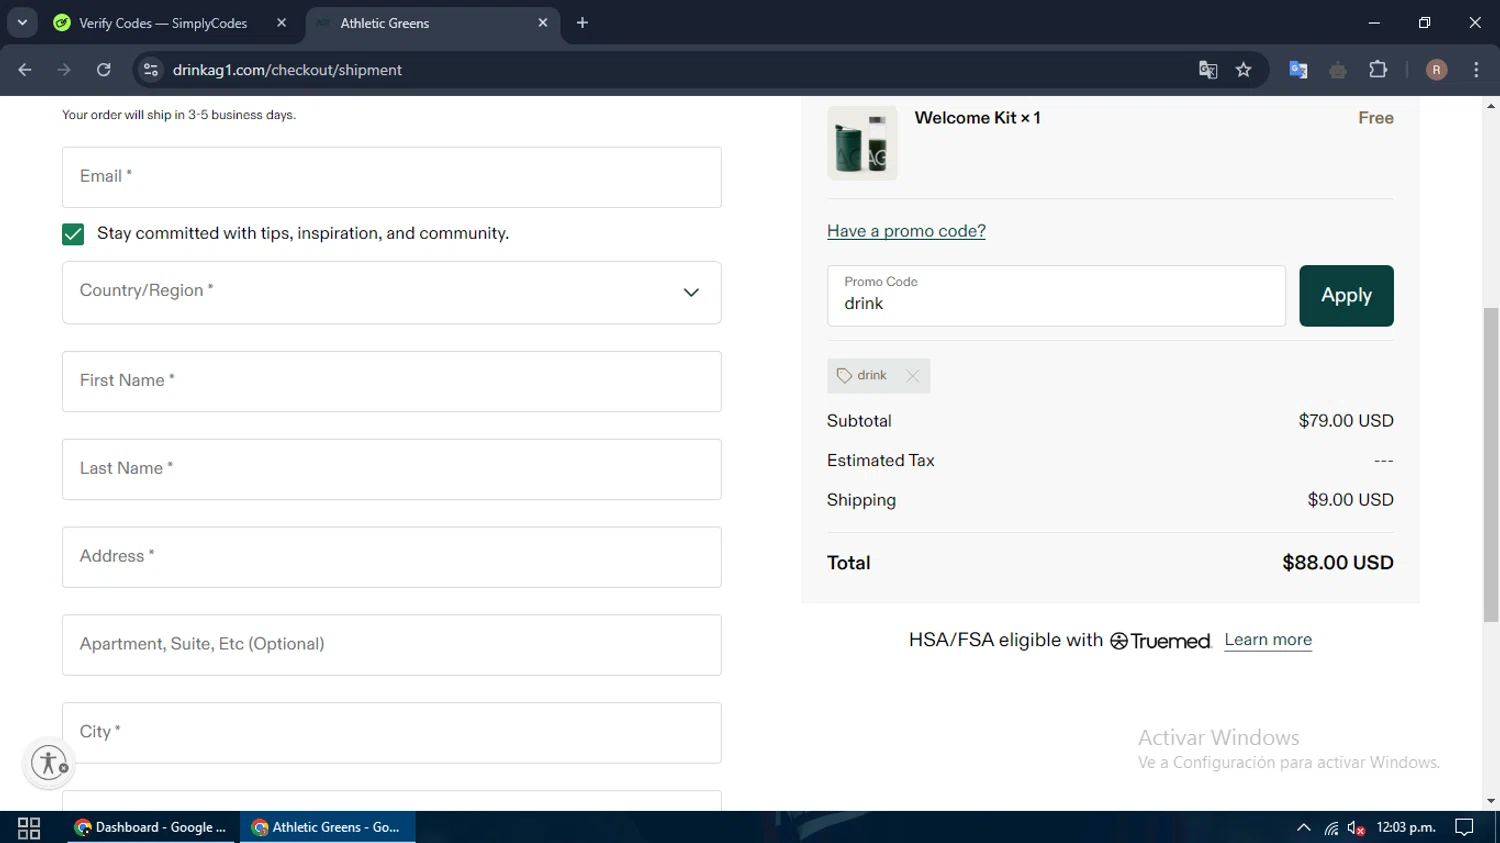Open a new browser tab
Image resolution: width=1500 pixels, height=843 pixels.
click(x=582, y=23)
